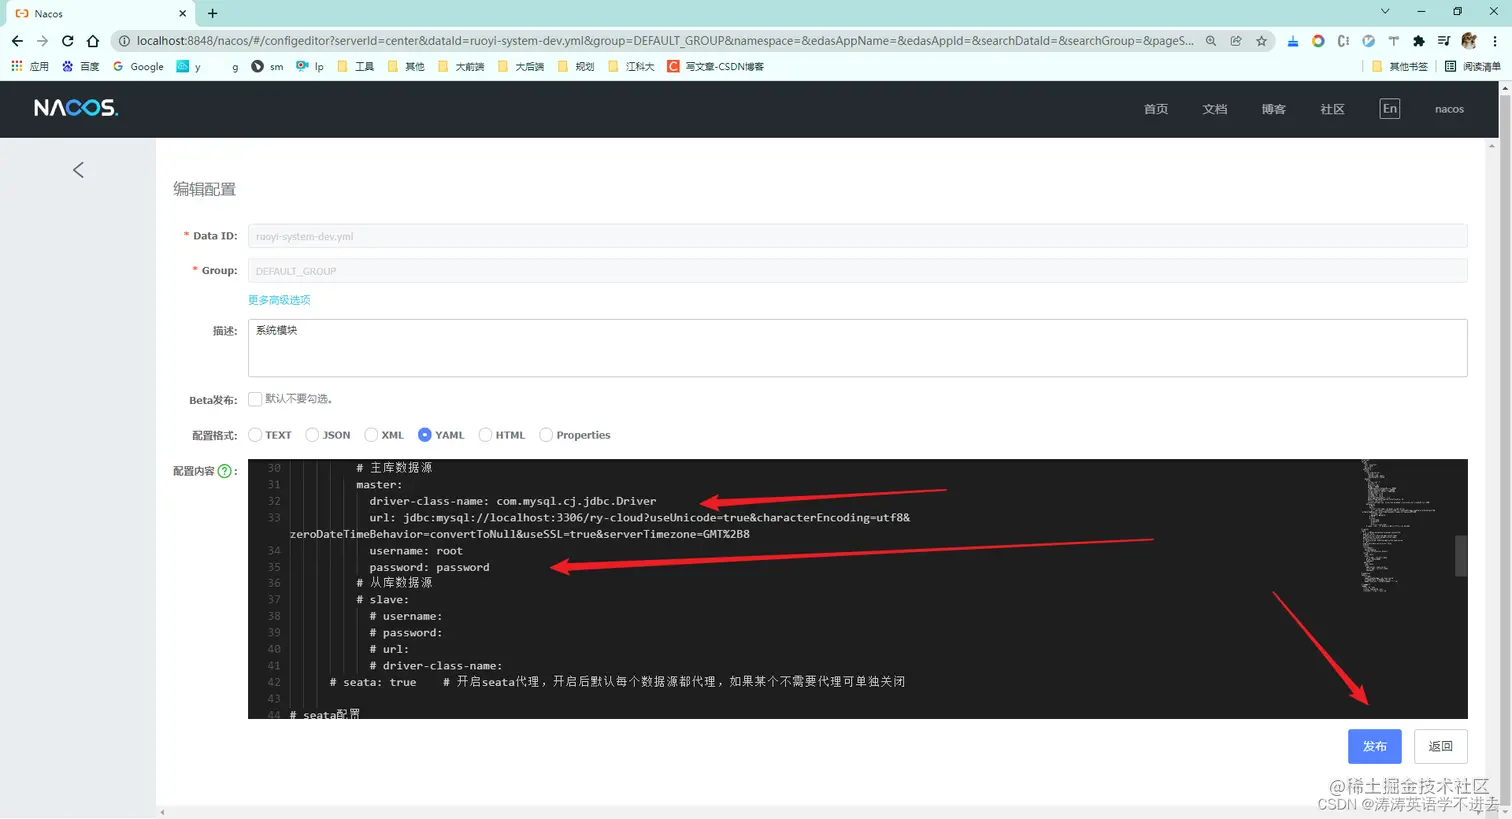Open a new browser tab
This screenshot has height=819, width=1512.
(212, 14)
